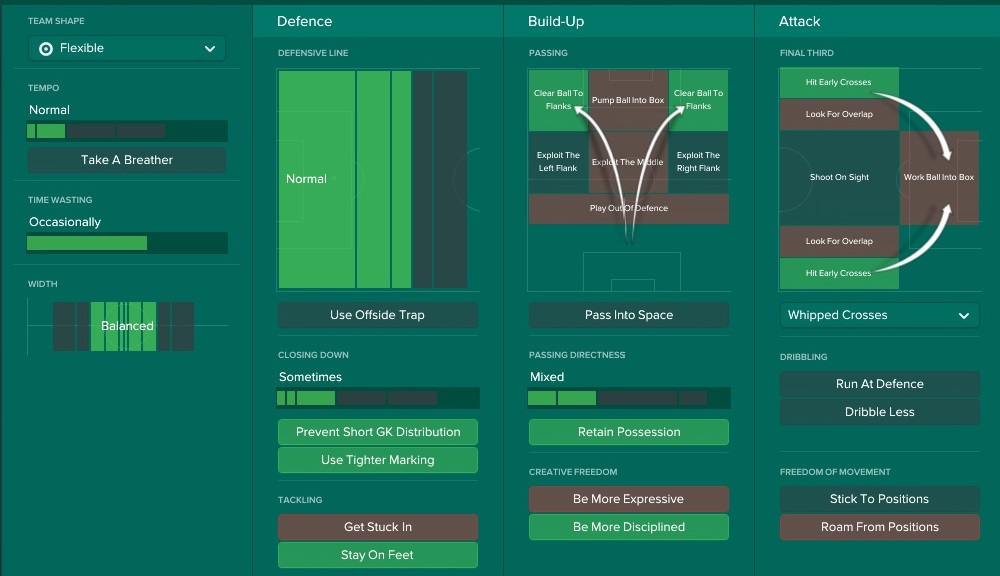The height and width of the screenshot is (576, 1000).
Task: Enable Roam From Positions
Action: point(879,527)
